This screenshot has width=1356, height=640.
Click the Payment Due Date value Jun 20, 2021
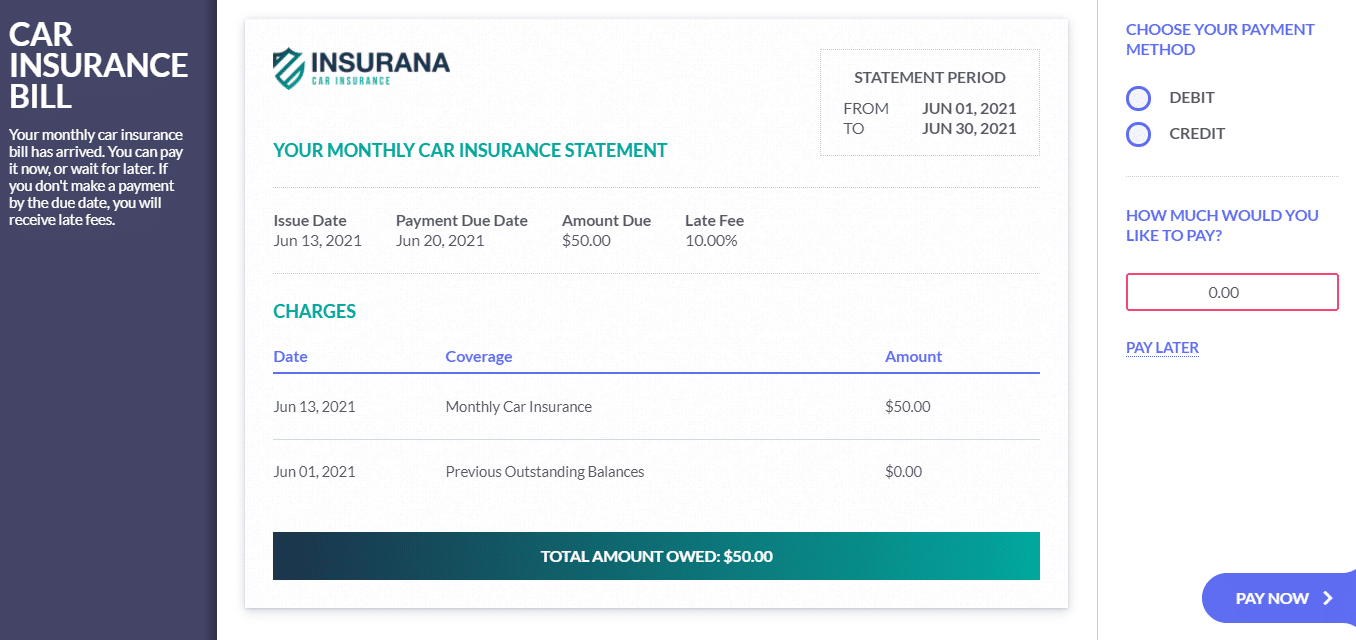coord(440,241)
